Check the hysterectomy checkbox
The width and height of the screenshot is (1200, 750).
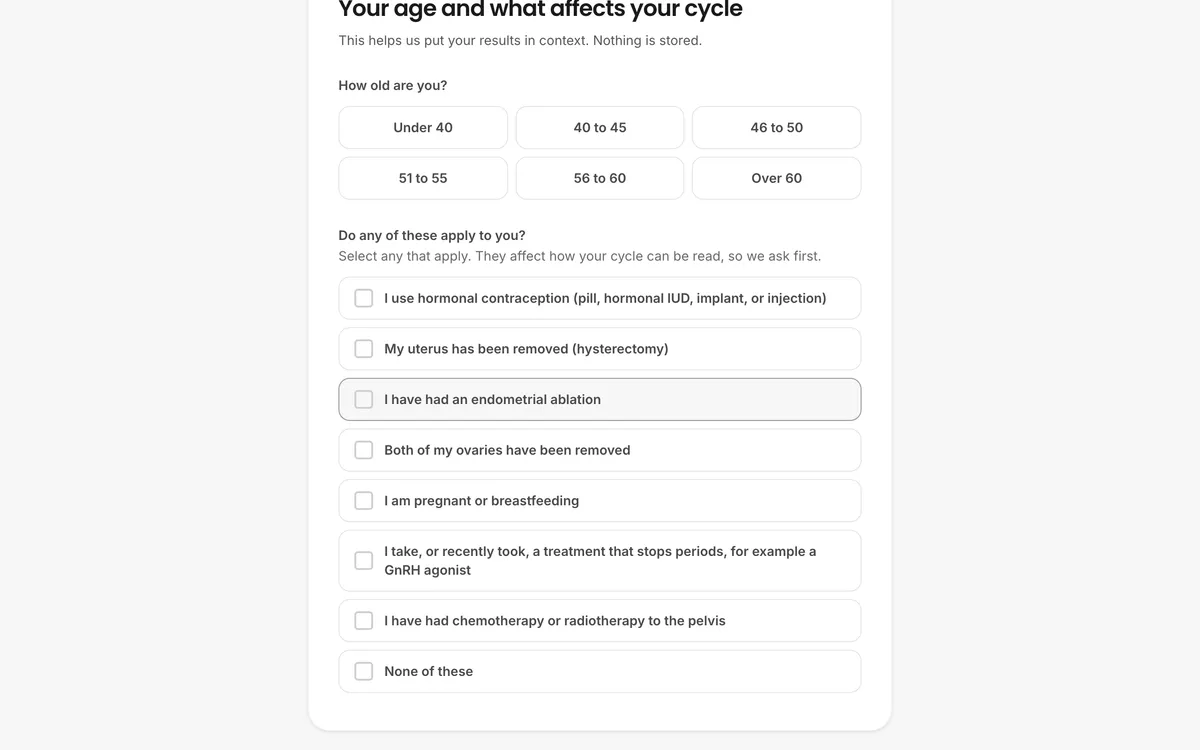[364, 349]
